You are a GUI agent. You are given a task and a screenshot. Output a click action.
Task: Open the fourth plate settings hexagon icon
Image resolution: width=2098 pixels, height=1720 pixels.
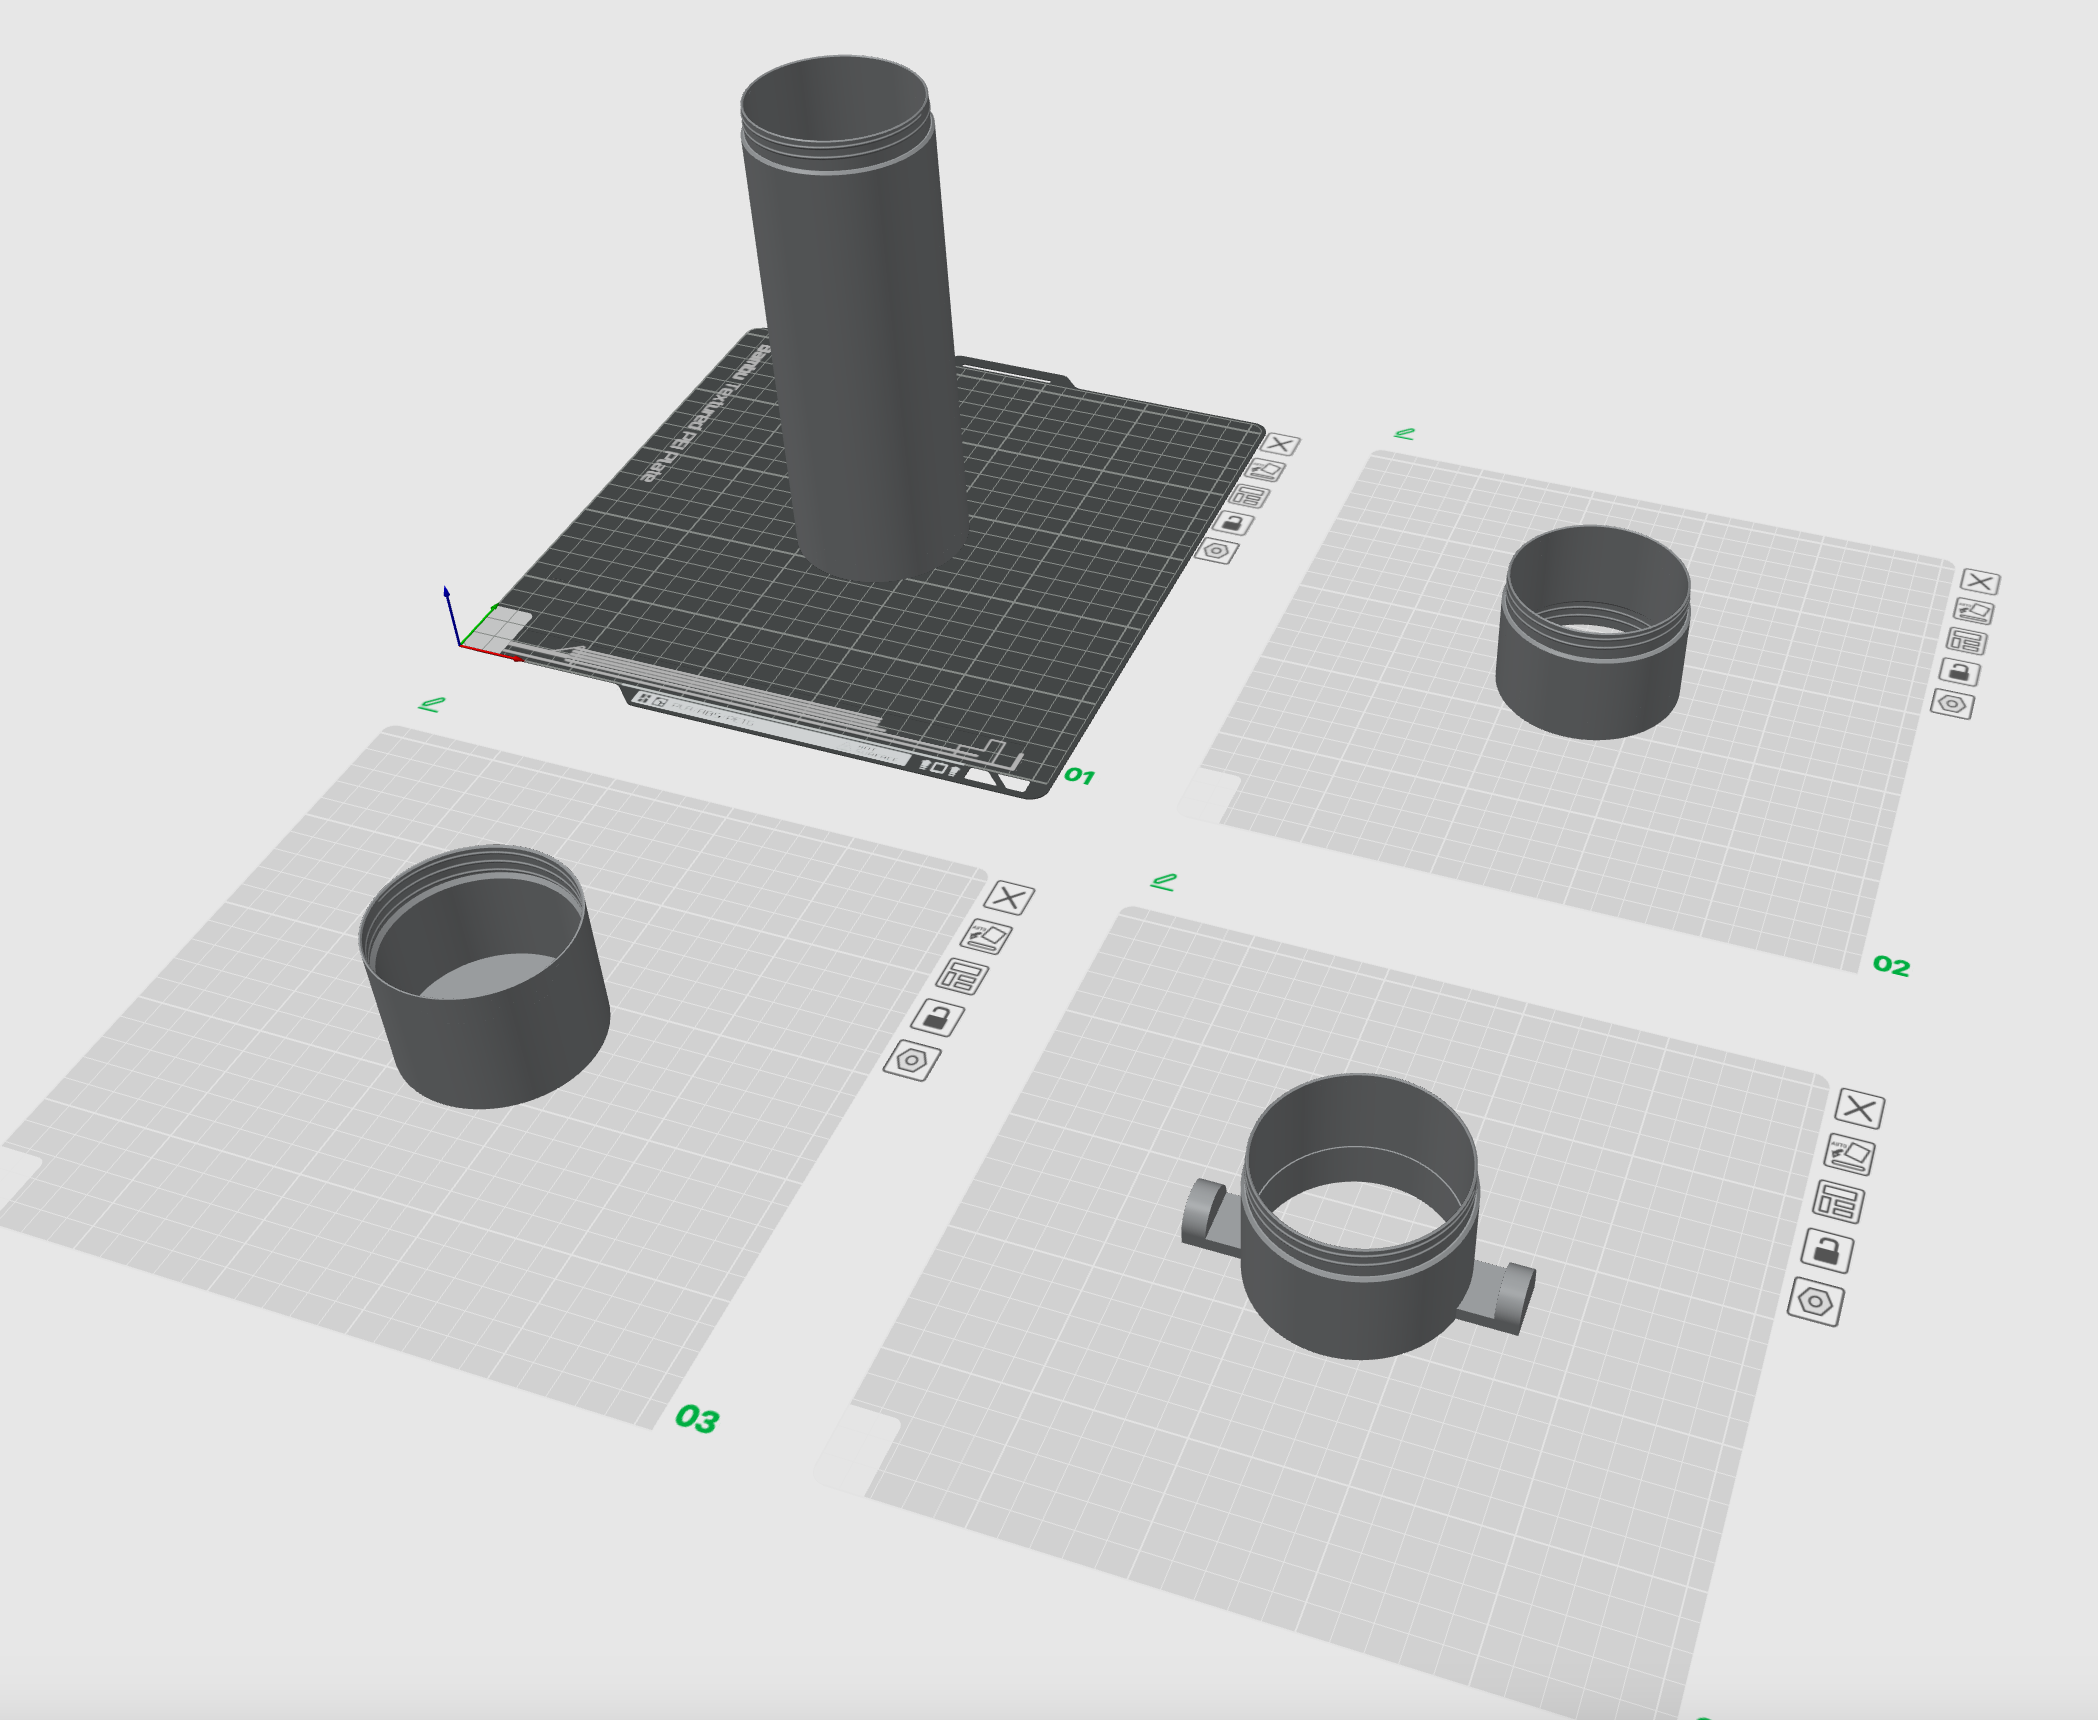click(1815, 1302)
